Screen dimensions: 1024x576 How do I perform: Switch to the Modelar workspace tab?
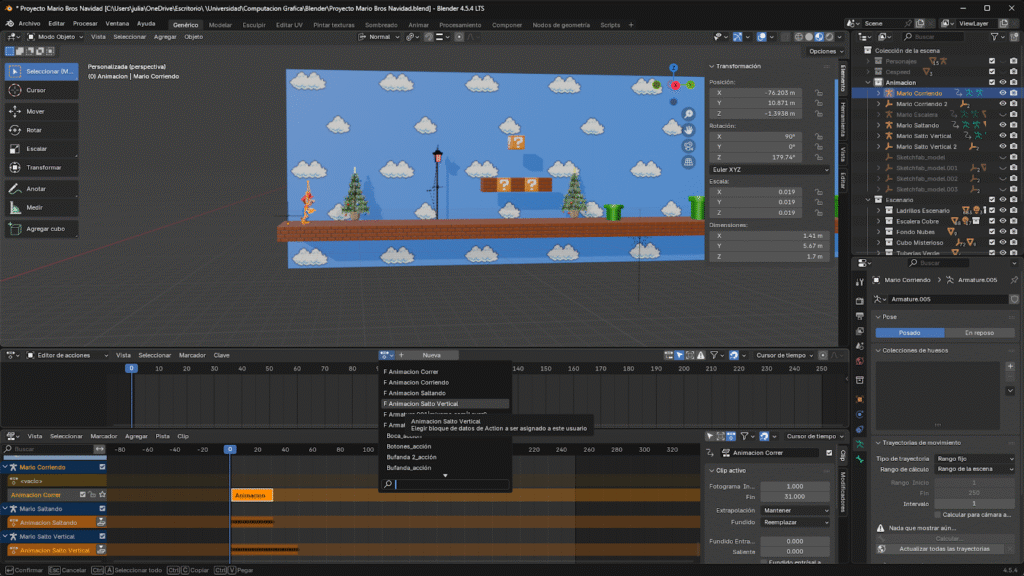pyautogui.click(x=220, y=25)
